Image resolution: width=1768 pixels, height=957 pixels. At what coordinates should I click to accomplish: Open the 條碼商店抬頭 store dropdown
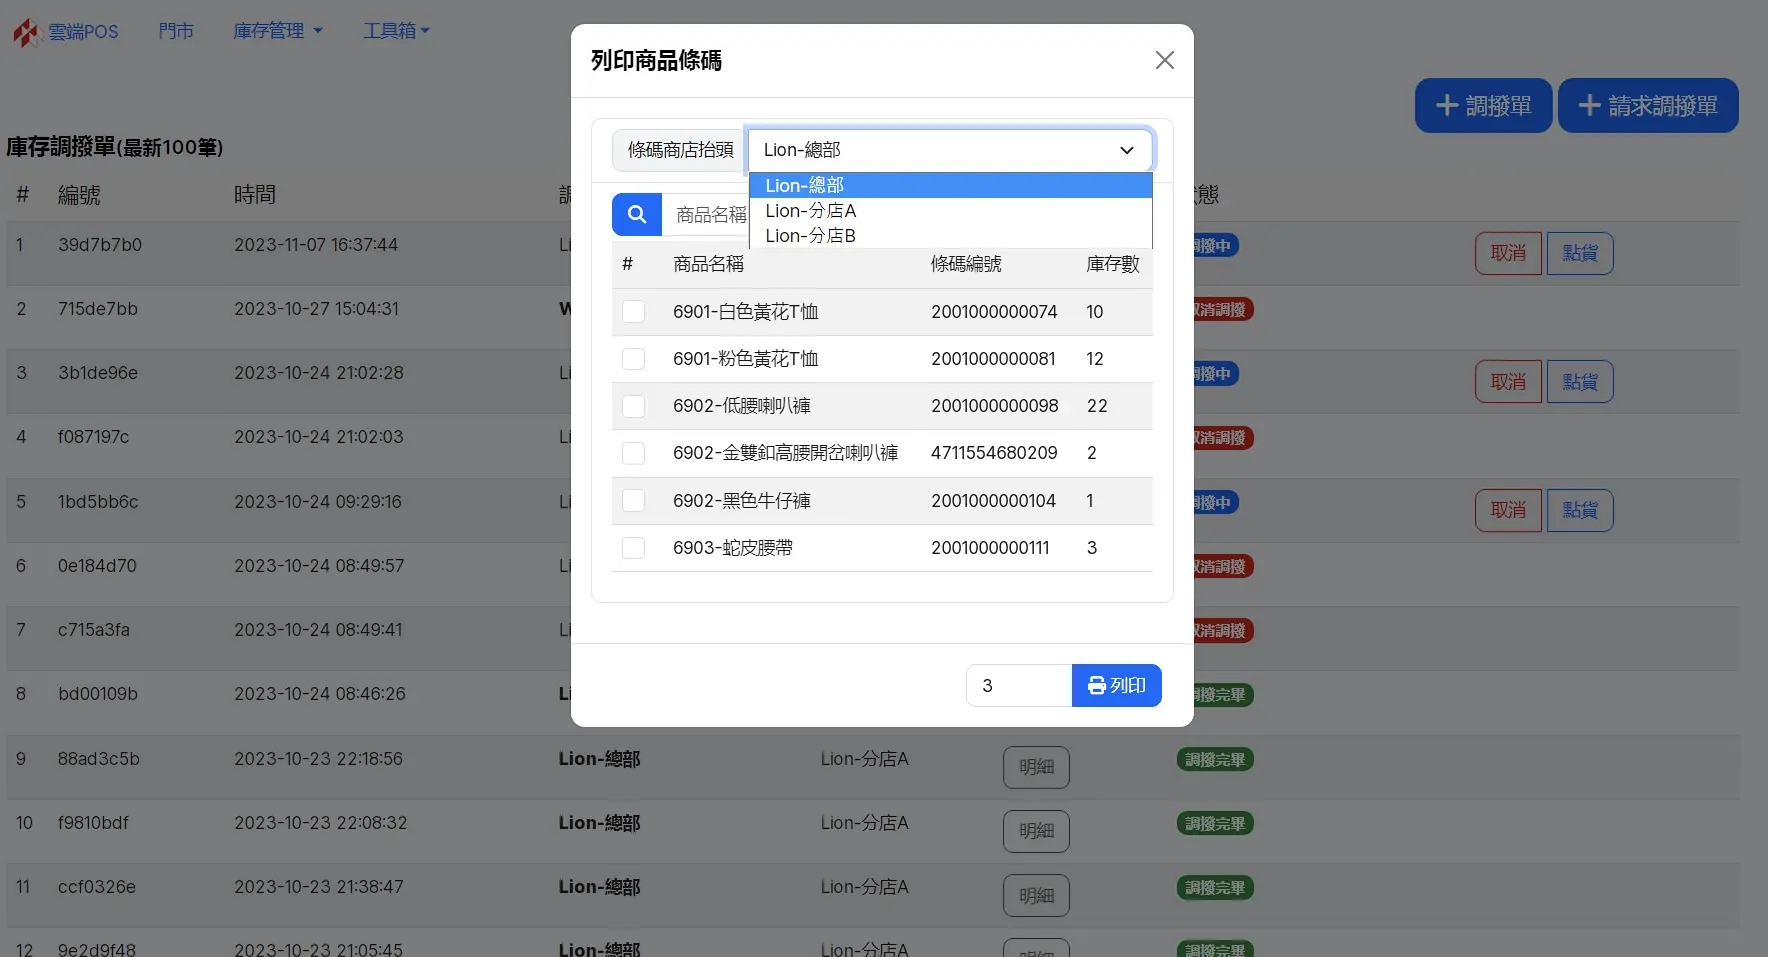pyautogui.click(x=949, y=150)
